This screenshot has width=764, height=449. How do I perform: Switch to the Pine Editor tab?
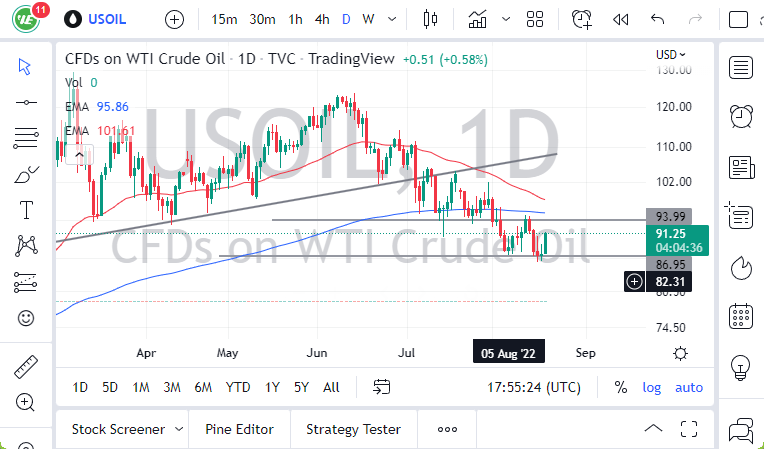[x=239, y=429]
